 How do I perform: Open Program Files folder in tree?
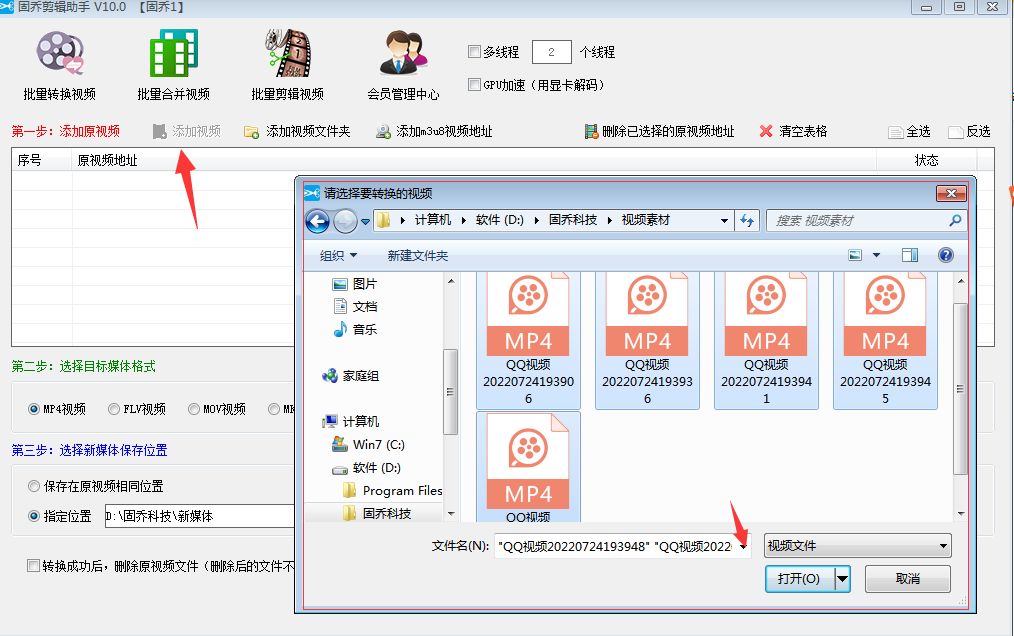coord(392,490)
